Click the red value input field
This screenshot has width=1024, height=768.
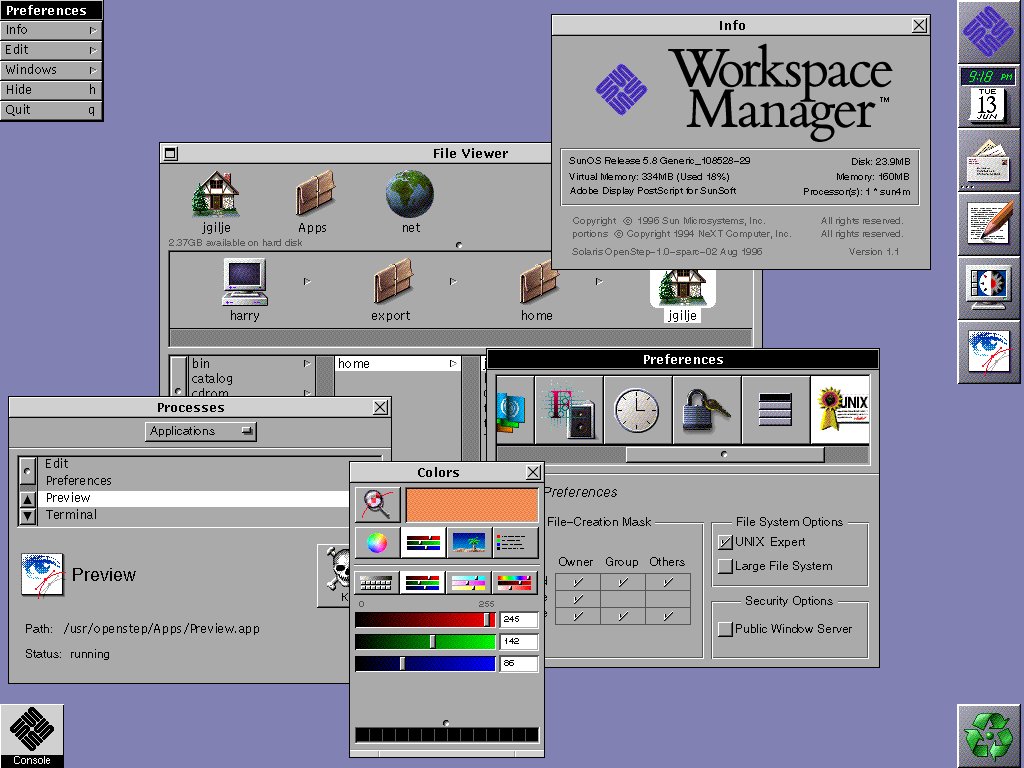pyautogui.click(x=518, y=620)
